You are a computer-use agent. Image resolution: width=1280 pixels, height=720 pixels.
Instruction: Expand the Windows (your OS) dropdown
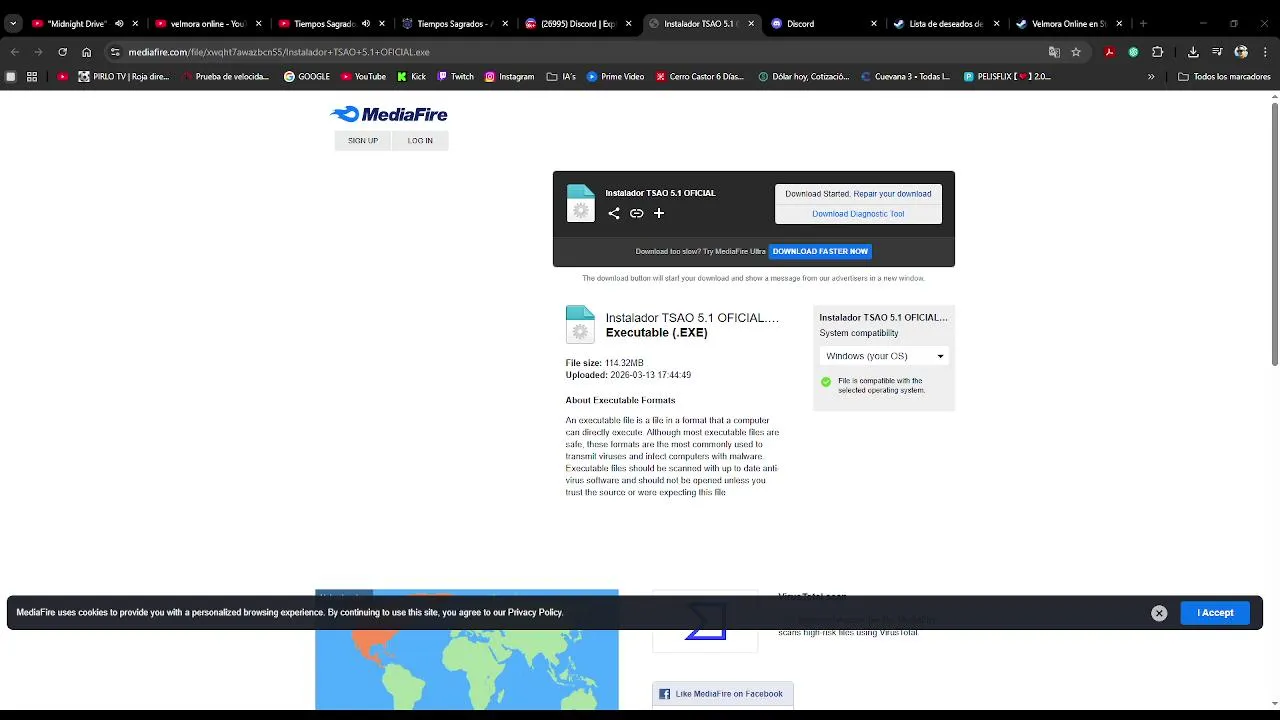(884, 356)
